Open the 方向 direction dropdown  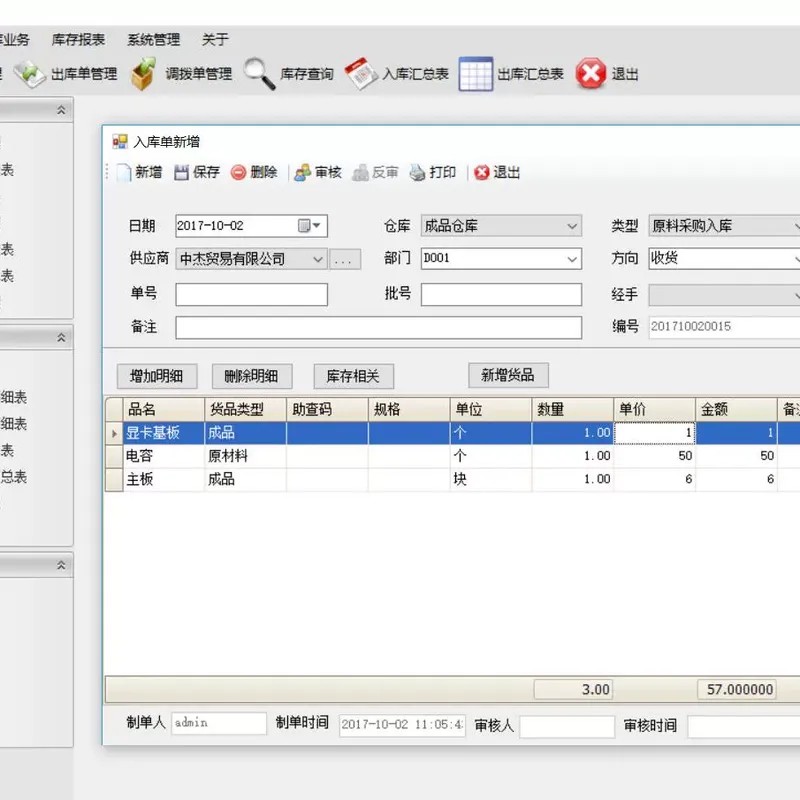pos(795,259)
